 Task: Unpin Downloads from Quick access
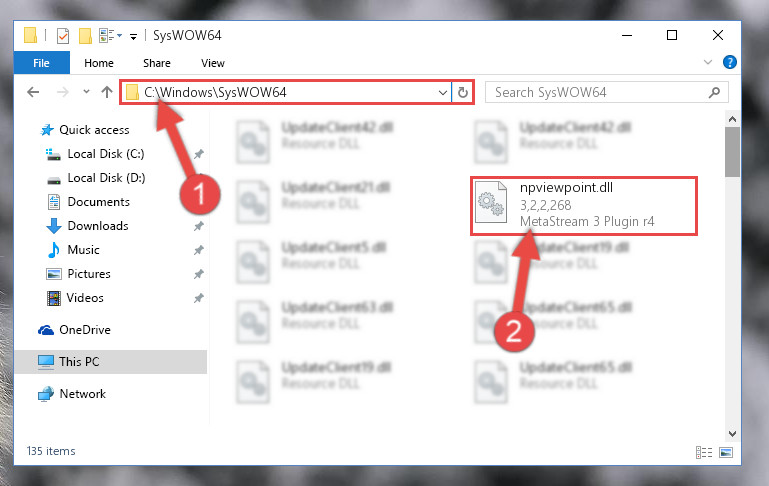[x=199, y=226]
